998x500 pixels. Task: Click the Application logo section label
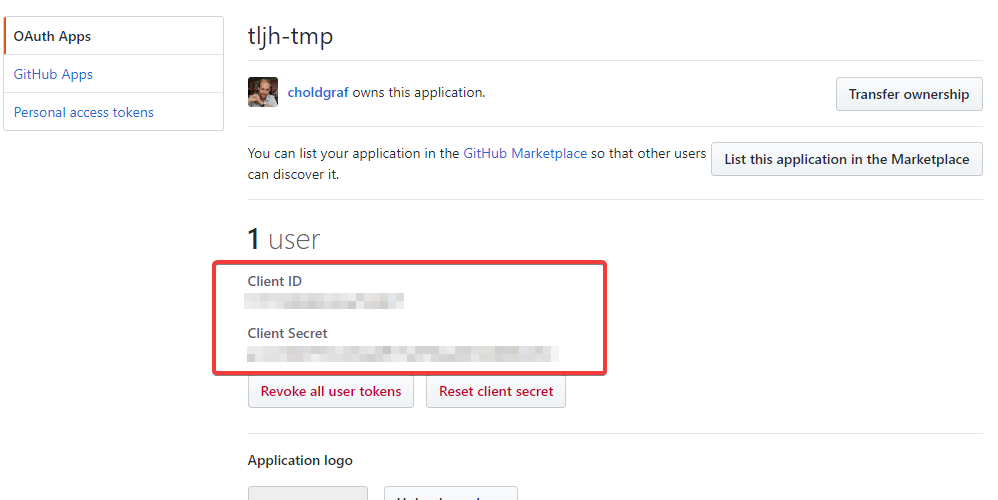[x=300, y=460]
